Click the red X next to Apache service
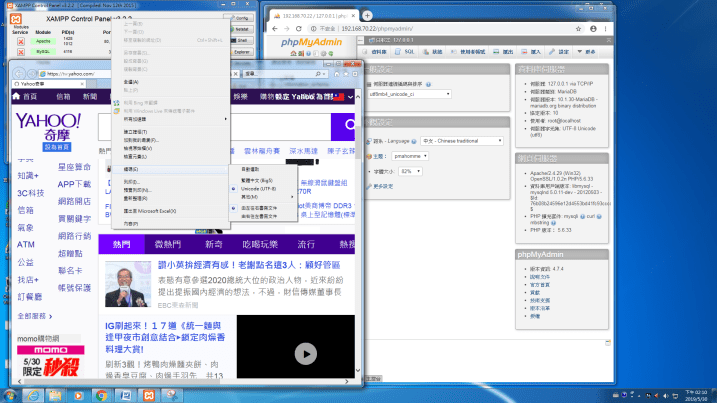The height and width of the screenshot is (403, 717). click(x=19, y=41)
